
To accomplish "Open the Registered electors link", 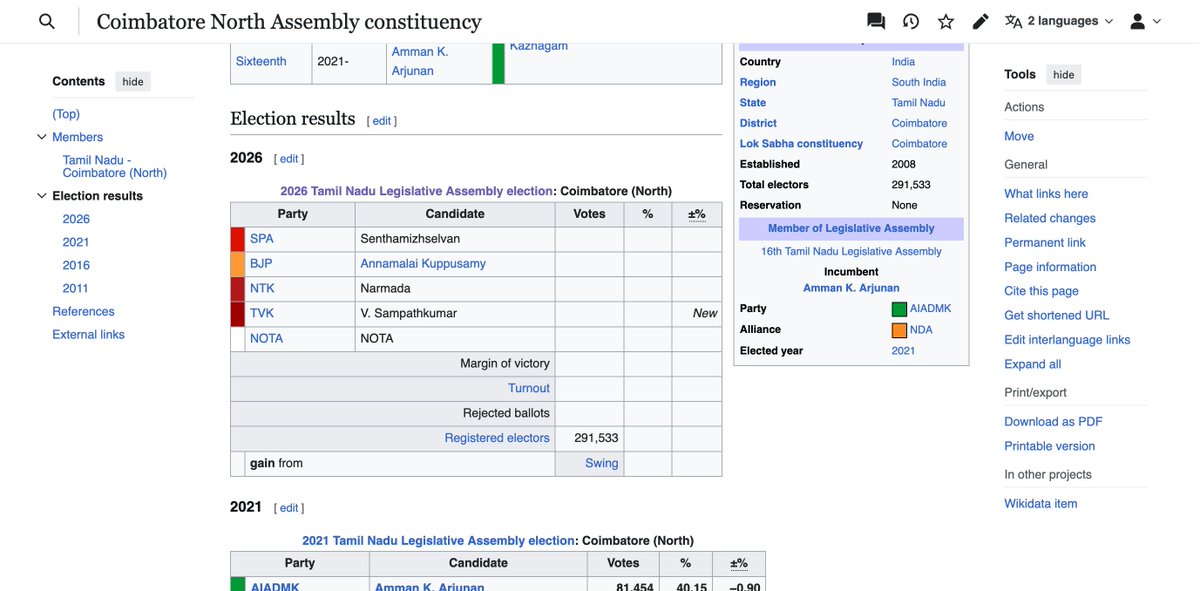I will (x=497, y=438).
